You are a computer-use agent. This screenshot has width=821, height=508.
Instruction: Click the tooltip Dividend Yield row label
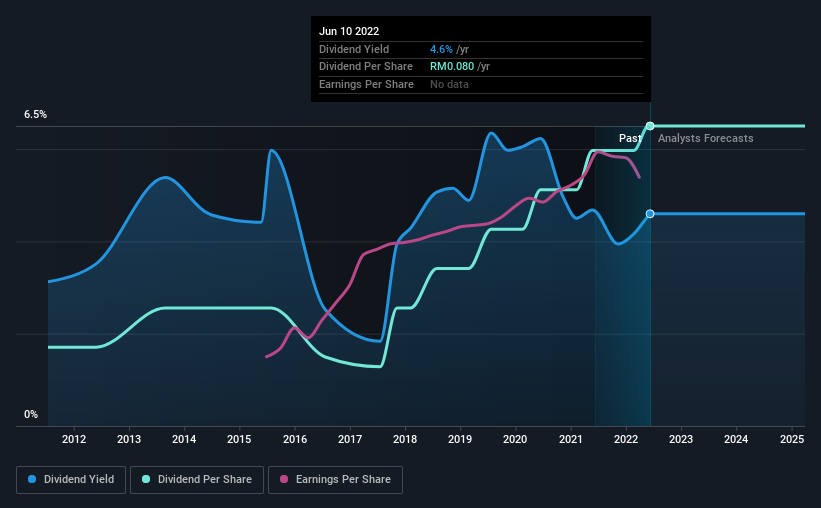point(354,49)
